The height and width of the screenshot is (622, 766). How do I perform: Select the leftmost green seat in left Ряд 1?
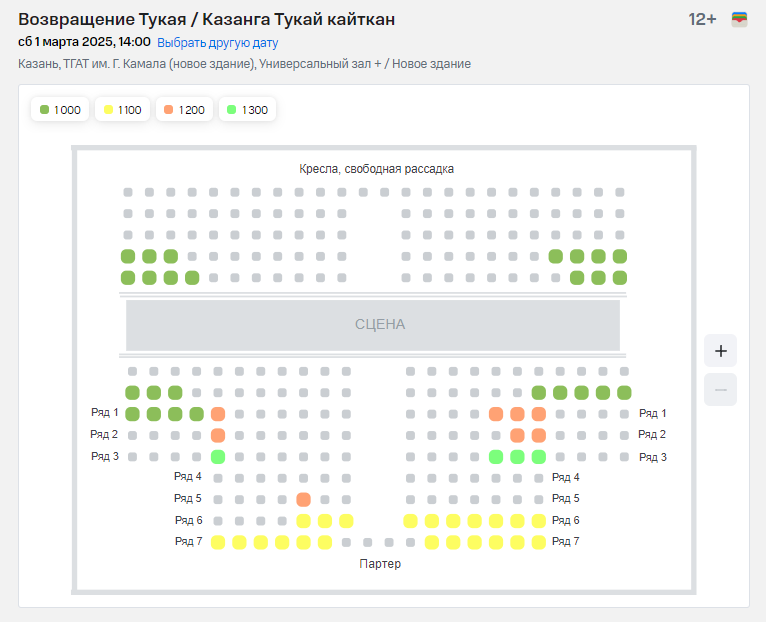(x=132, y=414)
